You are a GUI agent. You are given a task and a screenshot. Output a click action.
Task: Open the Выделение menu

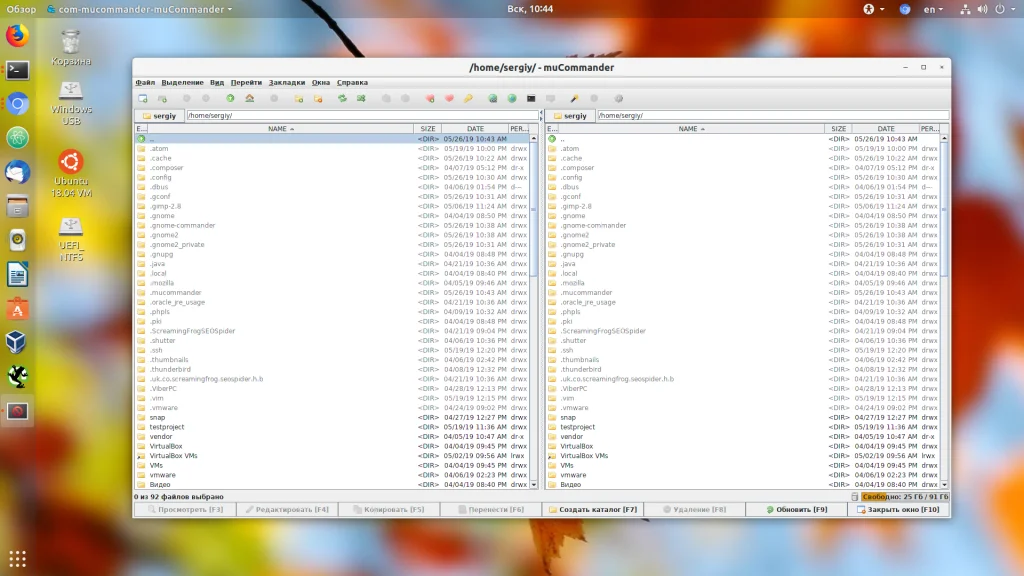pos(182,82)
